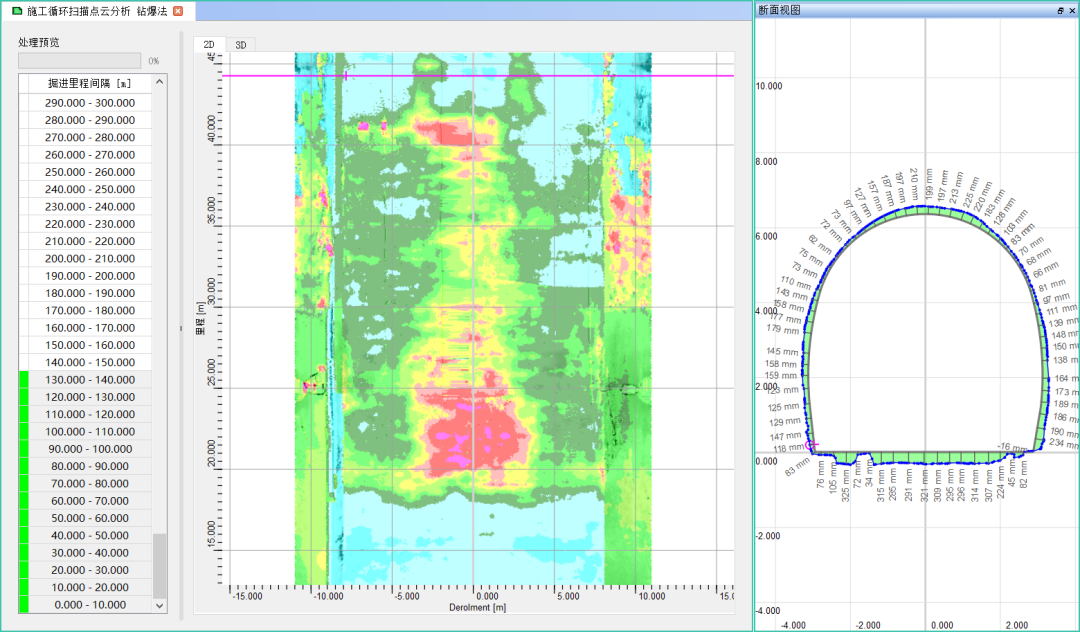Screen dimensions: 1080x632
Task: Select row 110.000 - 120.000
Action: point(90,414)
